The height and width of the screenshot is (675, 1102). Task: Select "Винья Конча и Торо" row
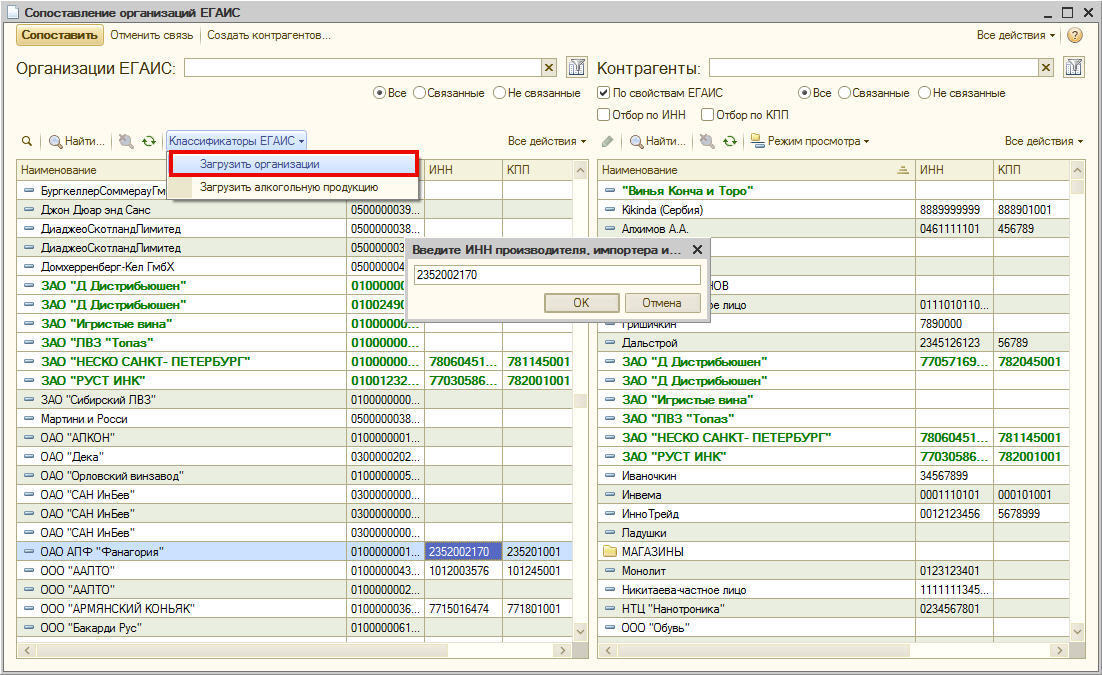coord(834,191)
